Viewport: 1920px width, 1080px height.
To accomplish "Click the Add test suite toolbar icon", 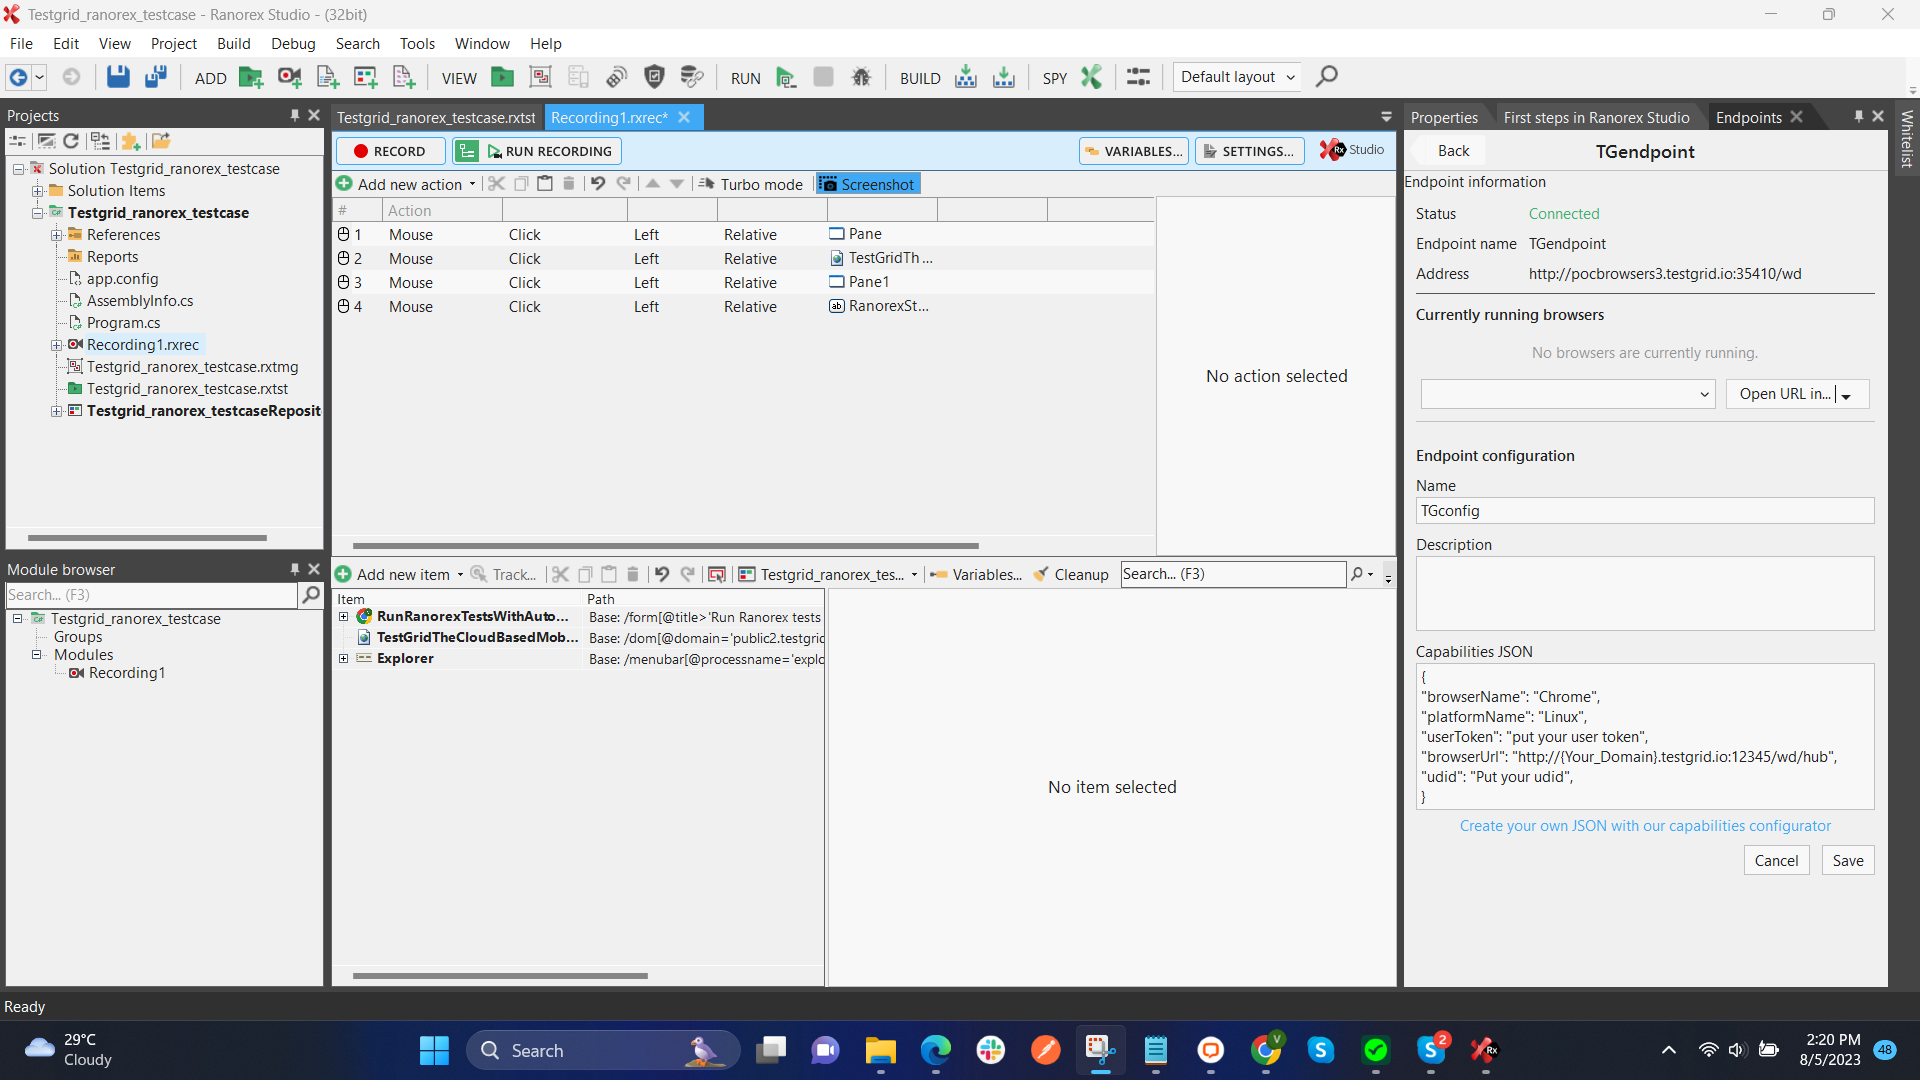I will coord(251,77).
